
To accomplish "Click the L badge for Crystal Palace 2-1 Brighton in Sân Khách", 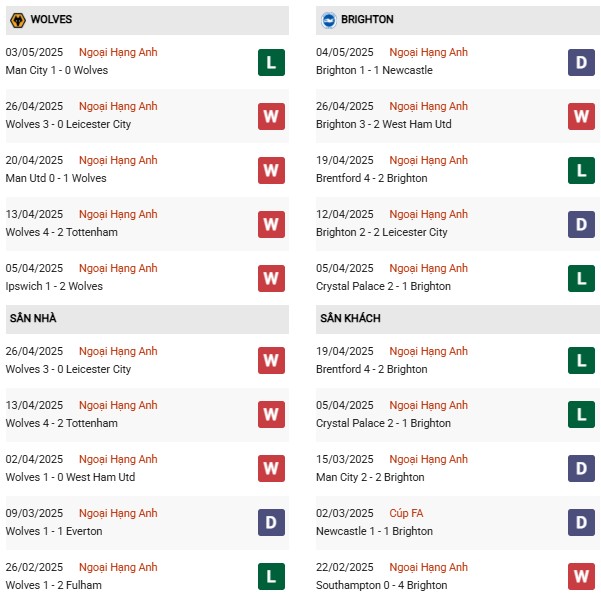I will click(582, 415).
